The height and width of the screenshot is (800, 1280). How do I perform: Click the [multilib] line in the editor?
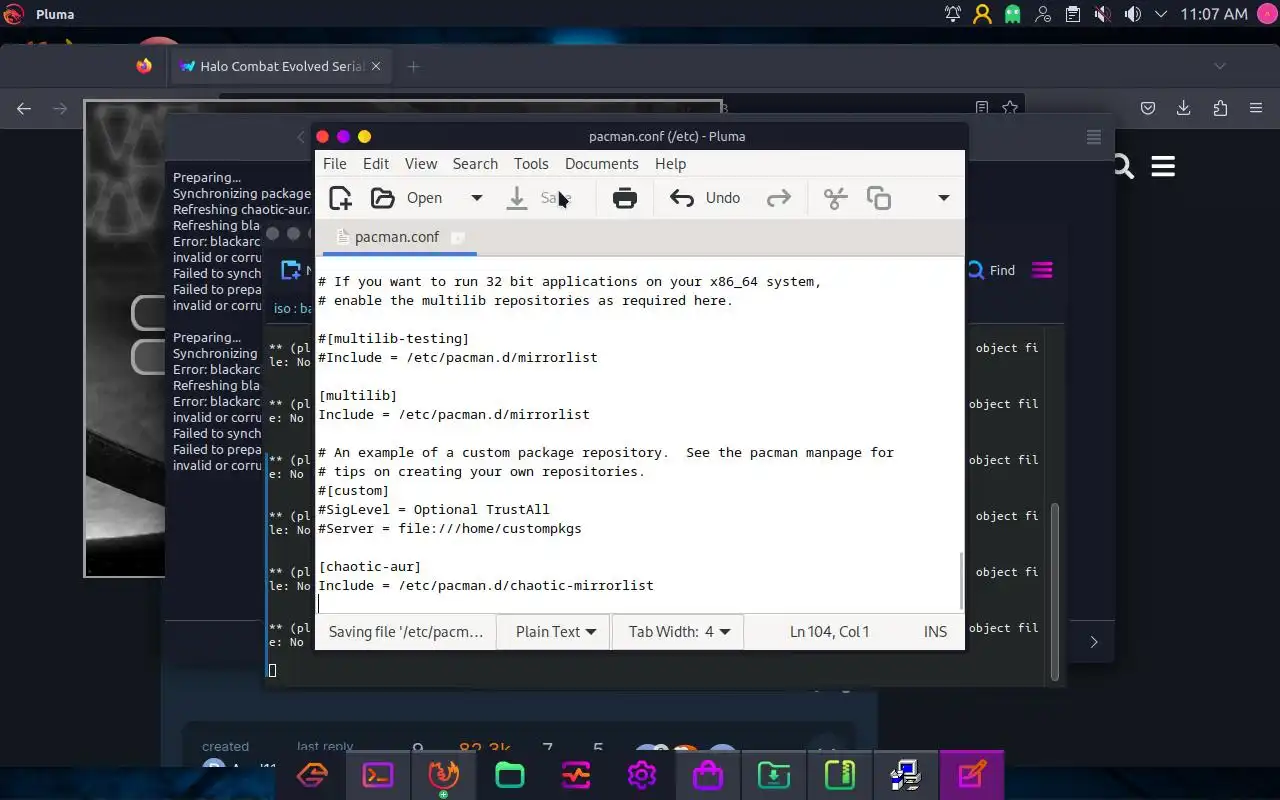tap(358, 396)
